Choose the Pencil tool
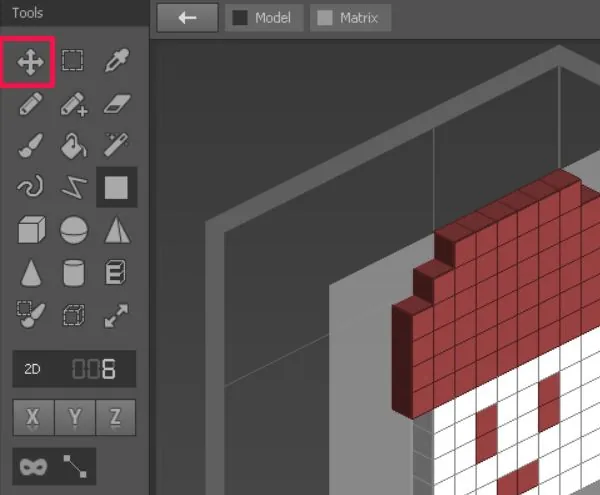This screenshot has height=495, width=600. [31, 103]
